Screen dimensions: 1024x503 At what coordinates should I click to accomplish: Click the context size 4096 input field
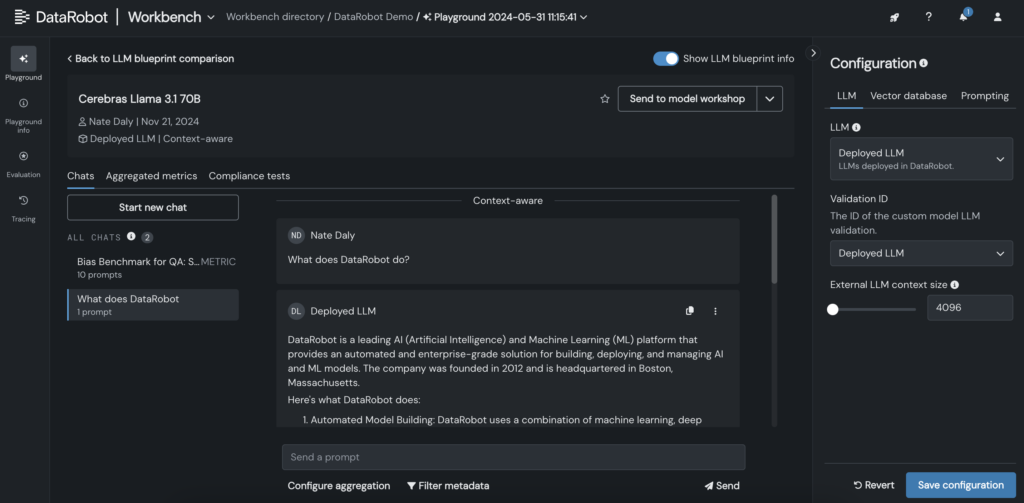[x=970, y=308]
